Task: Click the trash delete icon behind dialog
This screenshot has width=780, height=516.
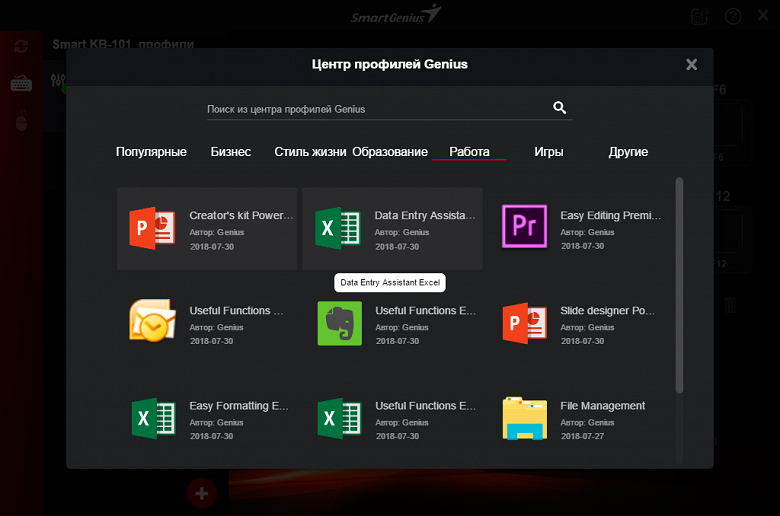Action: (730, 305)
